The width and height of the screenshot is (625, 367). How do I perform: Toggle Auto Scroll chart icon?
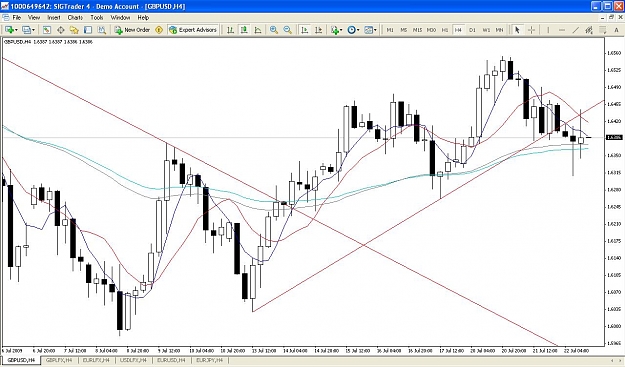(305, 30)
